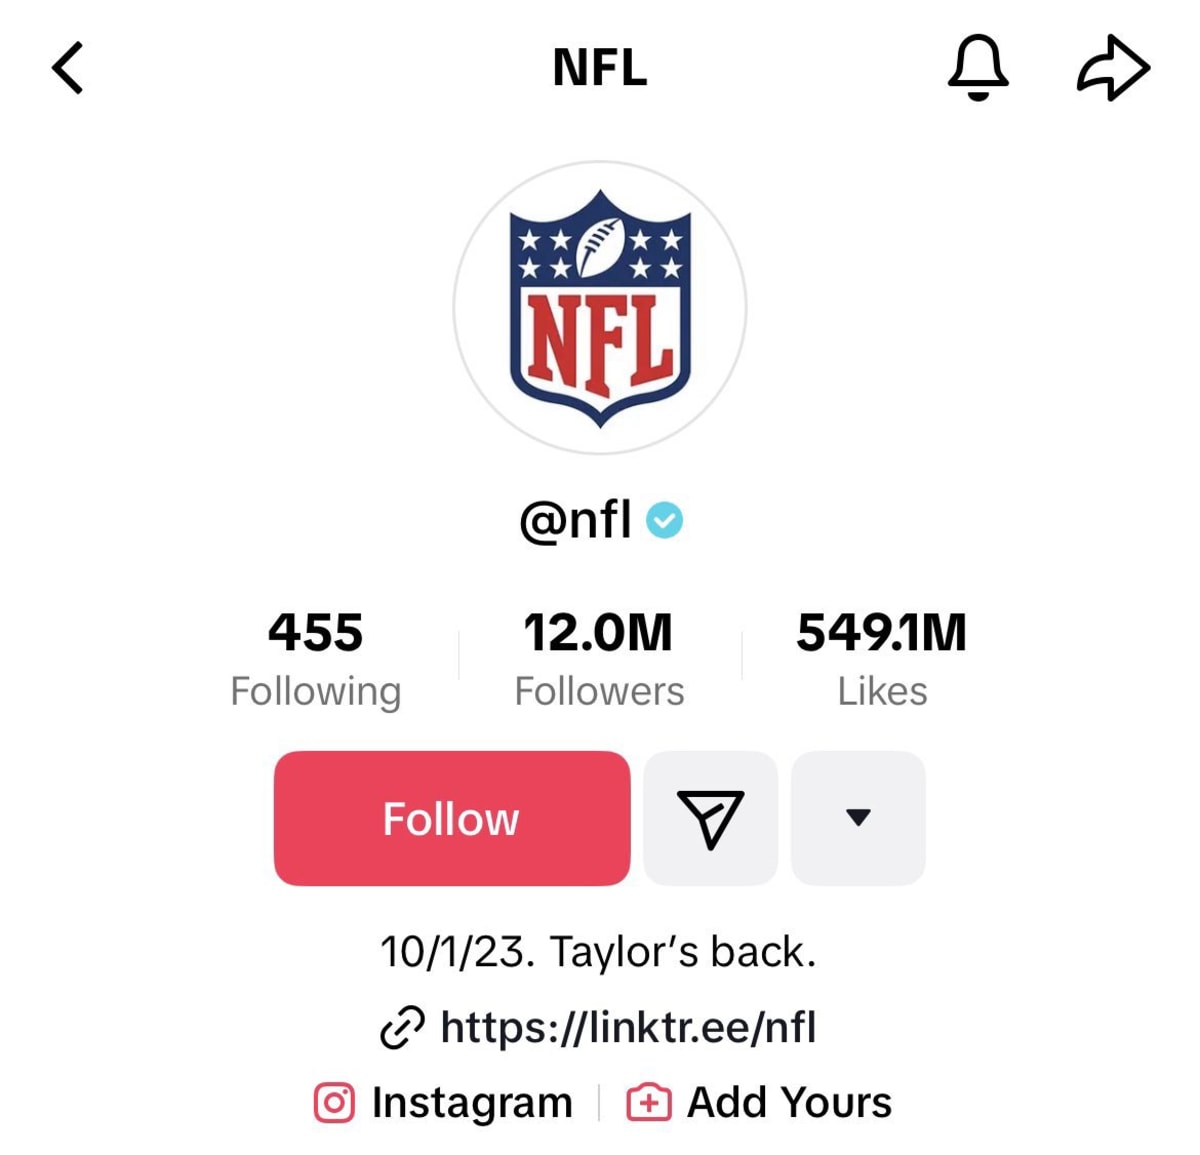Screen dimensions: 1200x1155
Task: Click the bio text about Taylor
Action: pos(599,951)
